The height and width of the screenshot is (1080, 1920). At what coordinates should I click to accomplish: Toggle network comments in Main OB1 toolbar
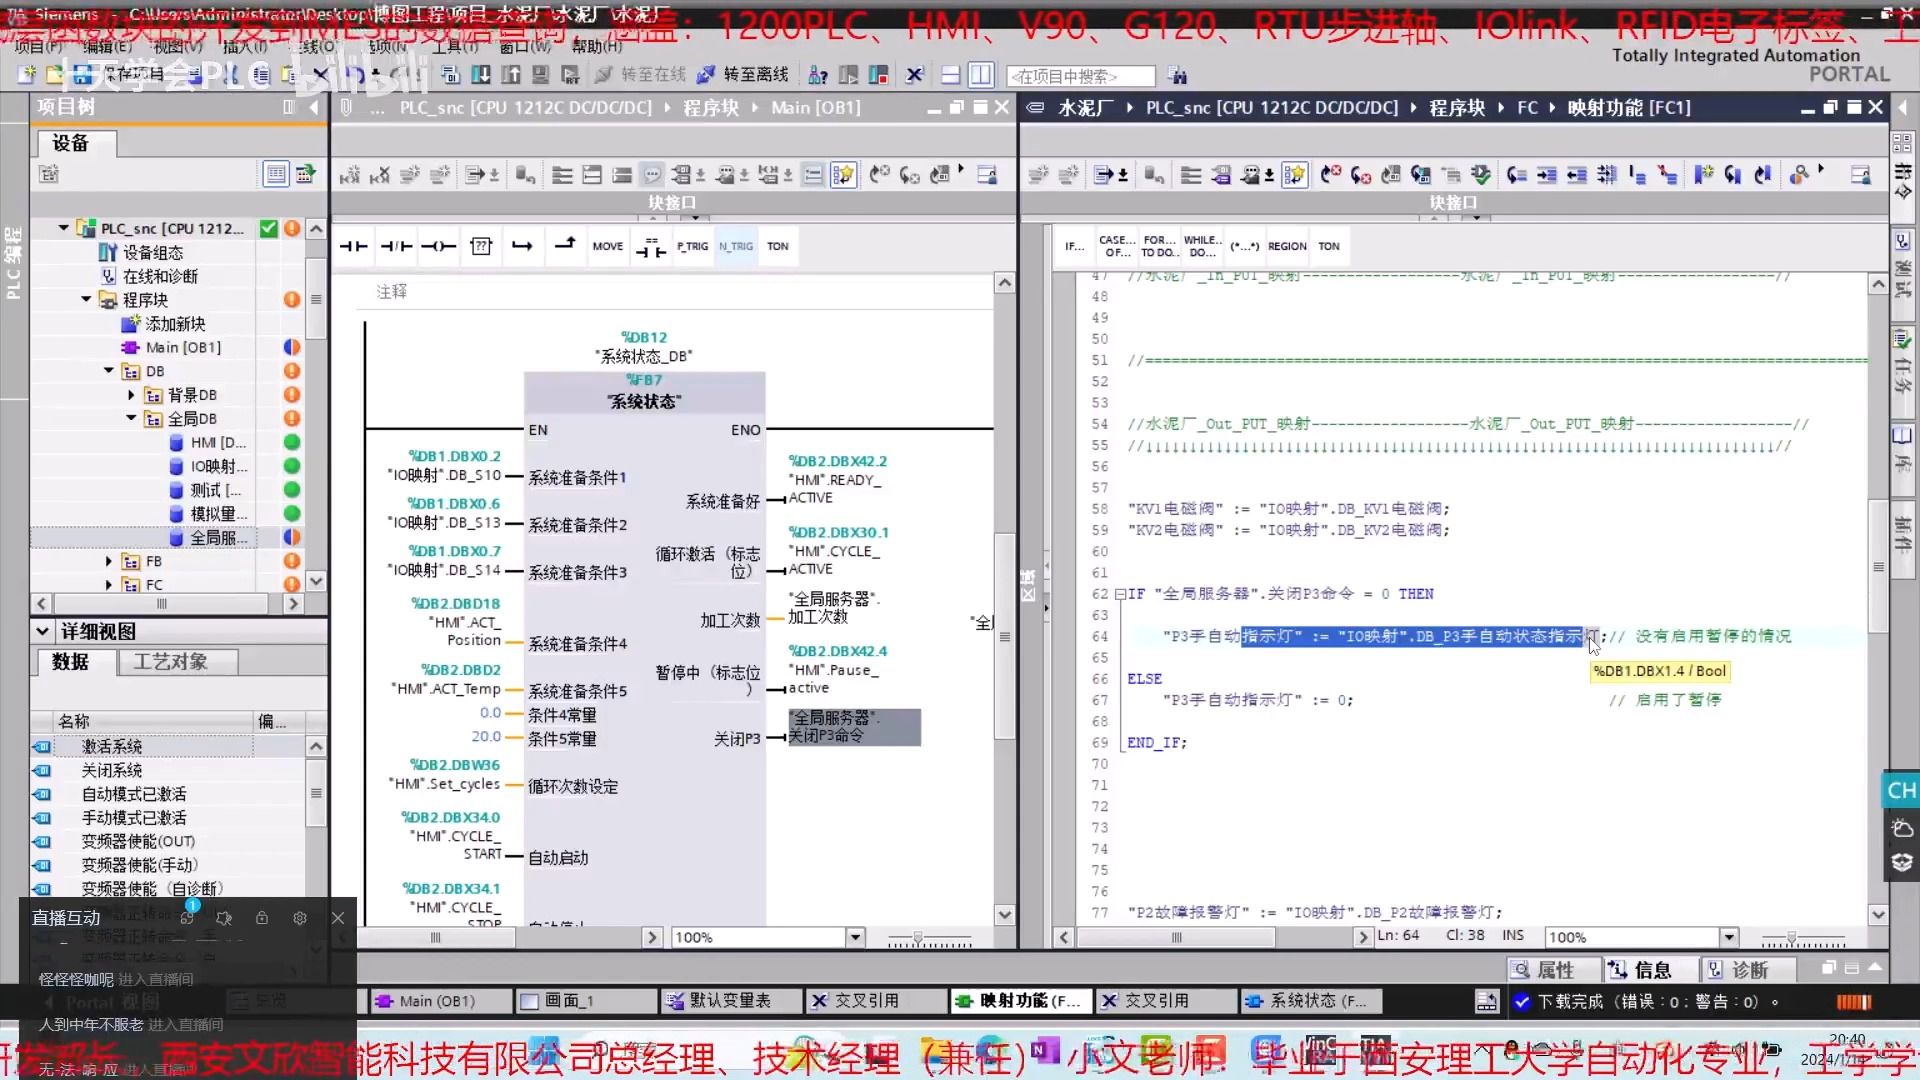pos(813,175)
